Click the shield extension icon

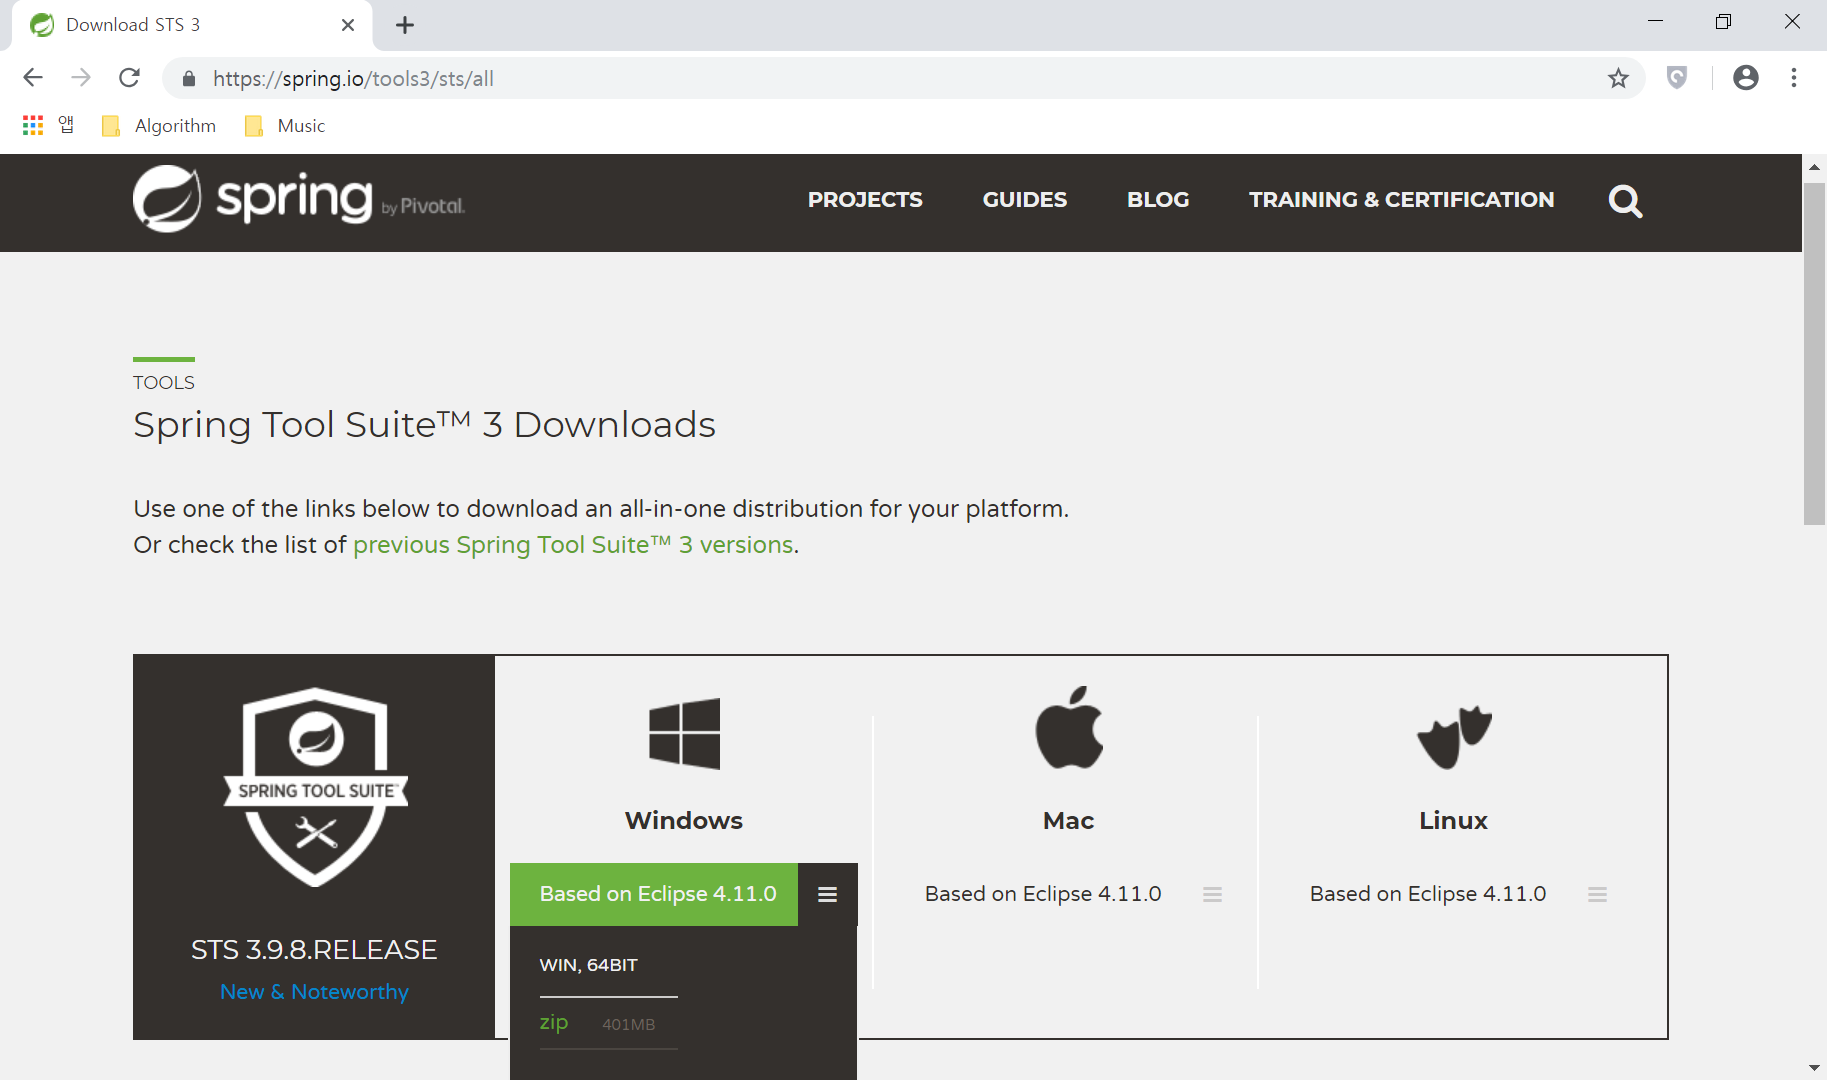(x=1677, y=77)
